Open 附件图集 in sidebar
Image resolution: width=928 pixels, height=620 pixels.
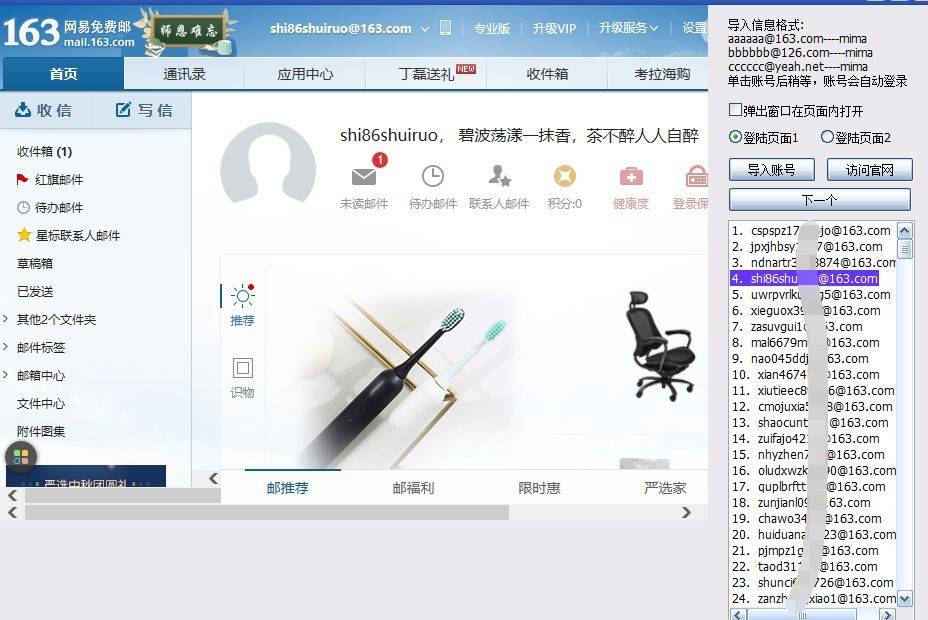tap(41, 431)
